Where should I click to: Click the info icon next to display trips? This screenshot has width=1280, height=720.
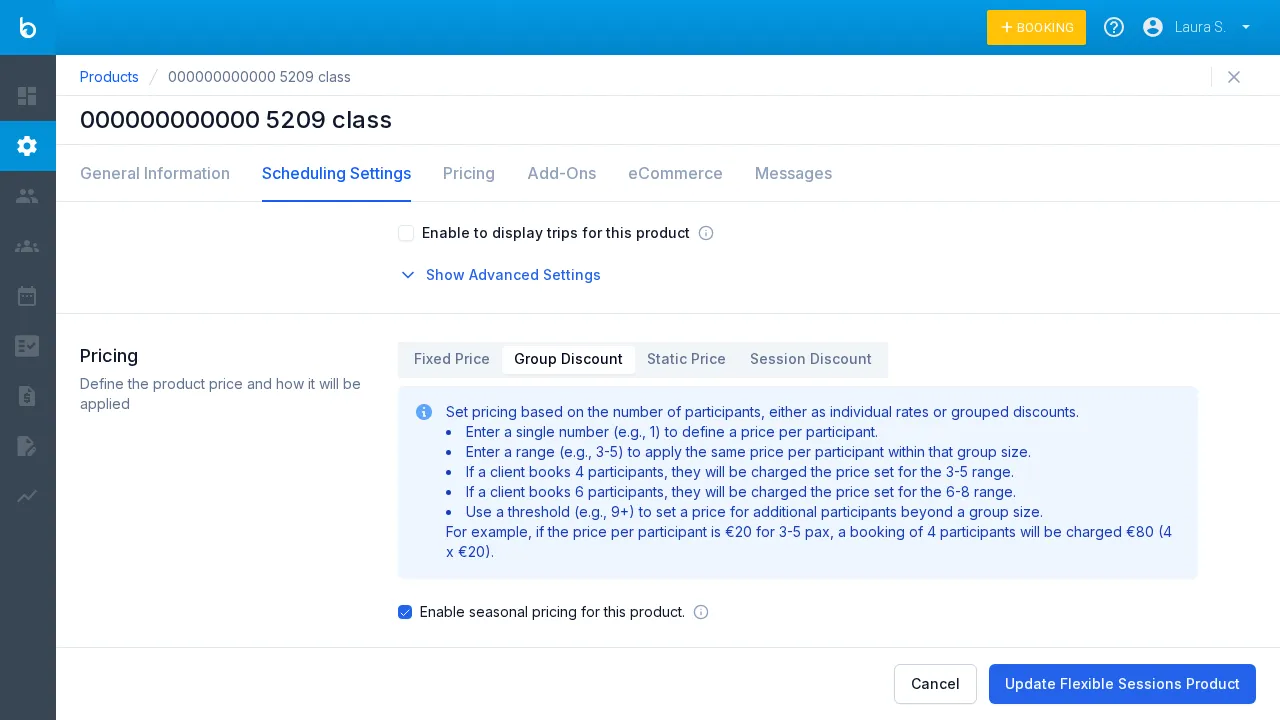706,233
